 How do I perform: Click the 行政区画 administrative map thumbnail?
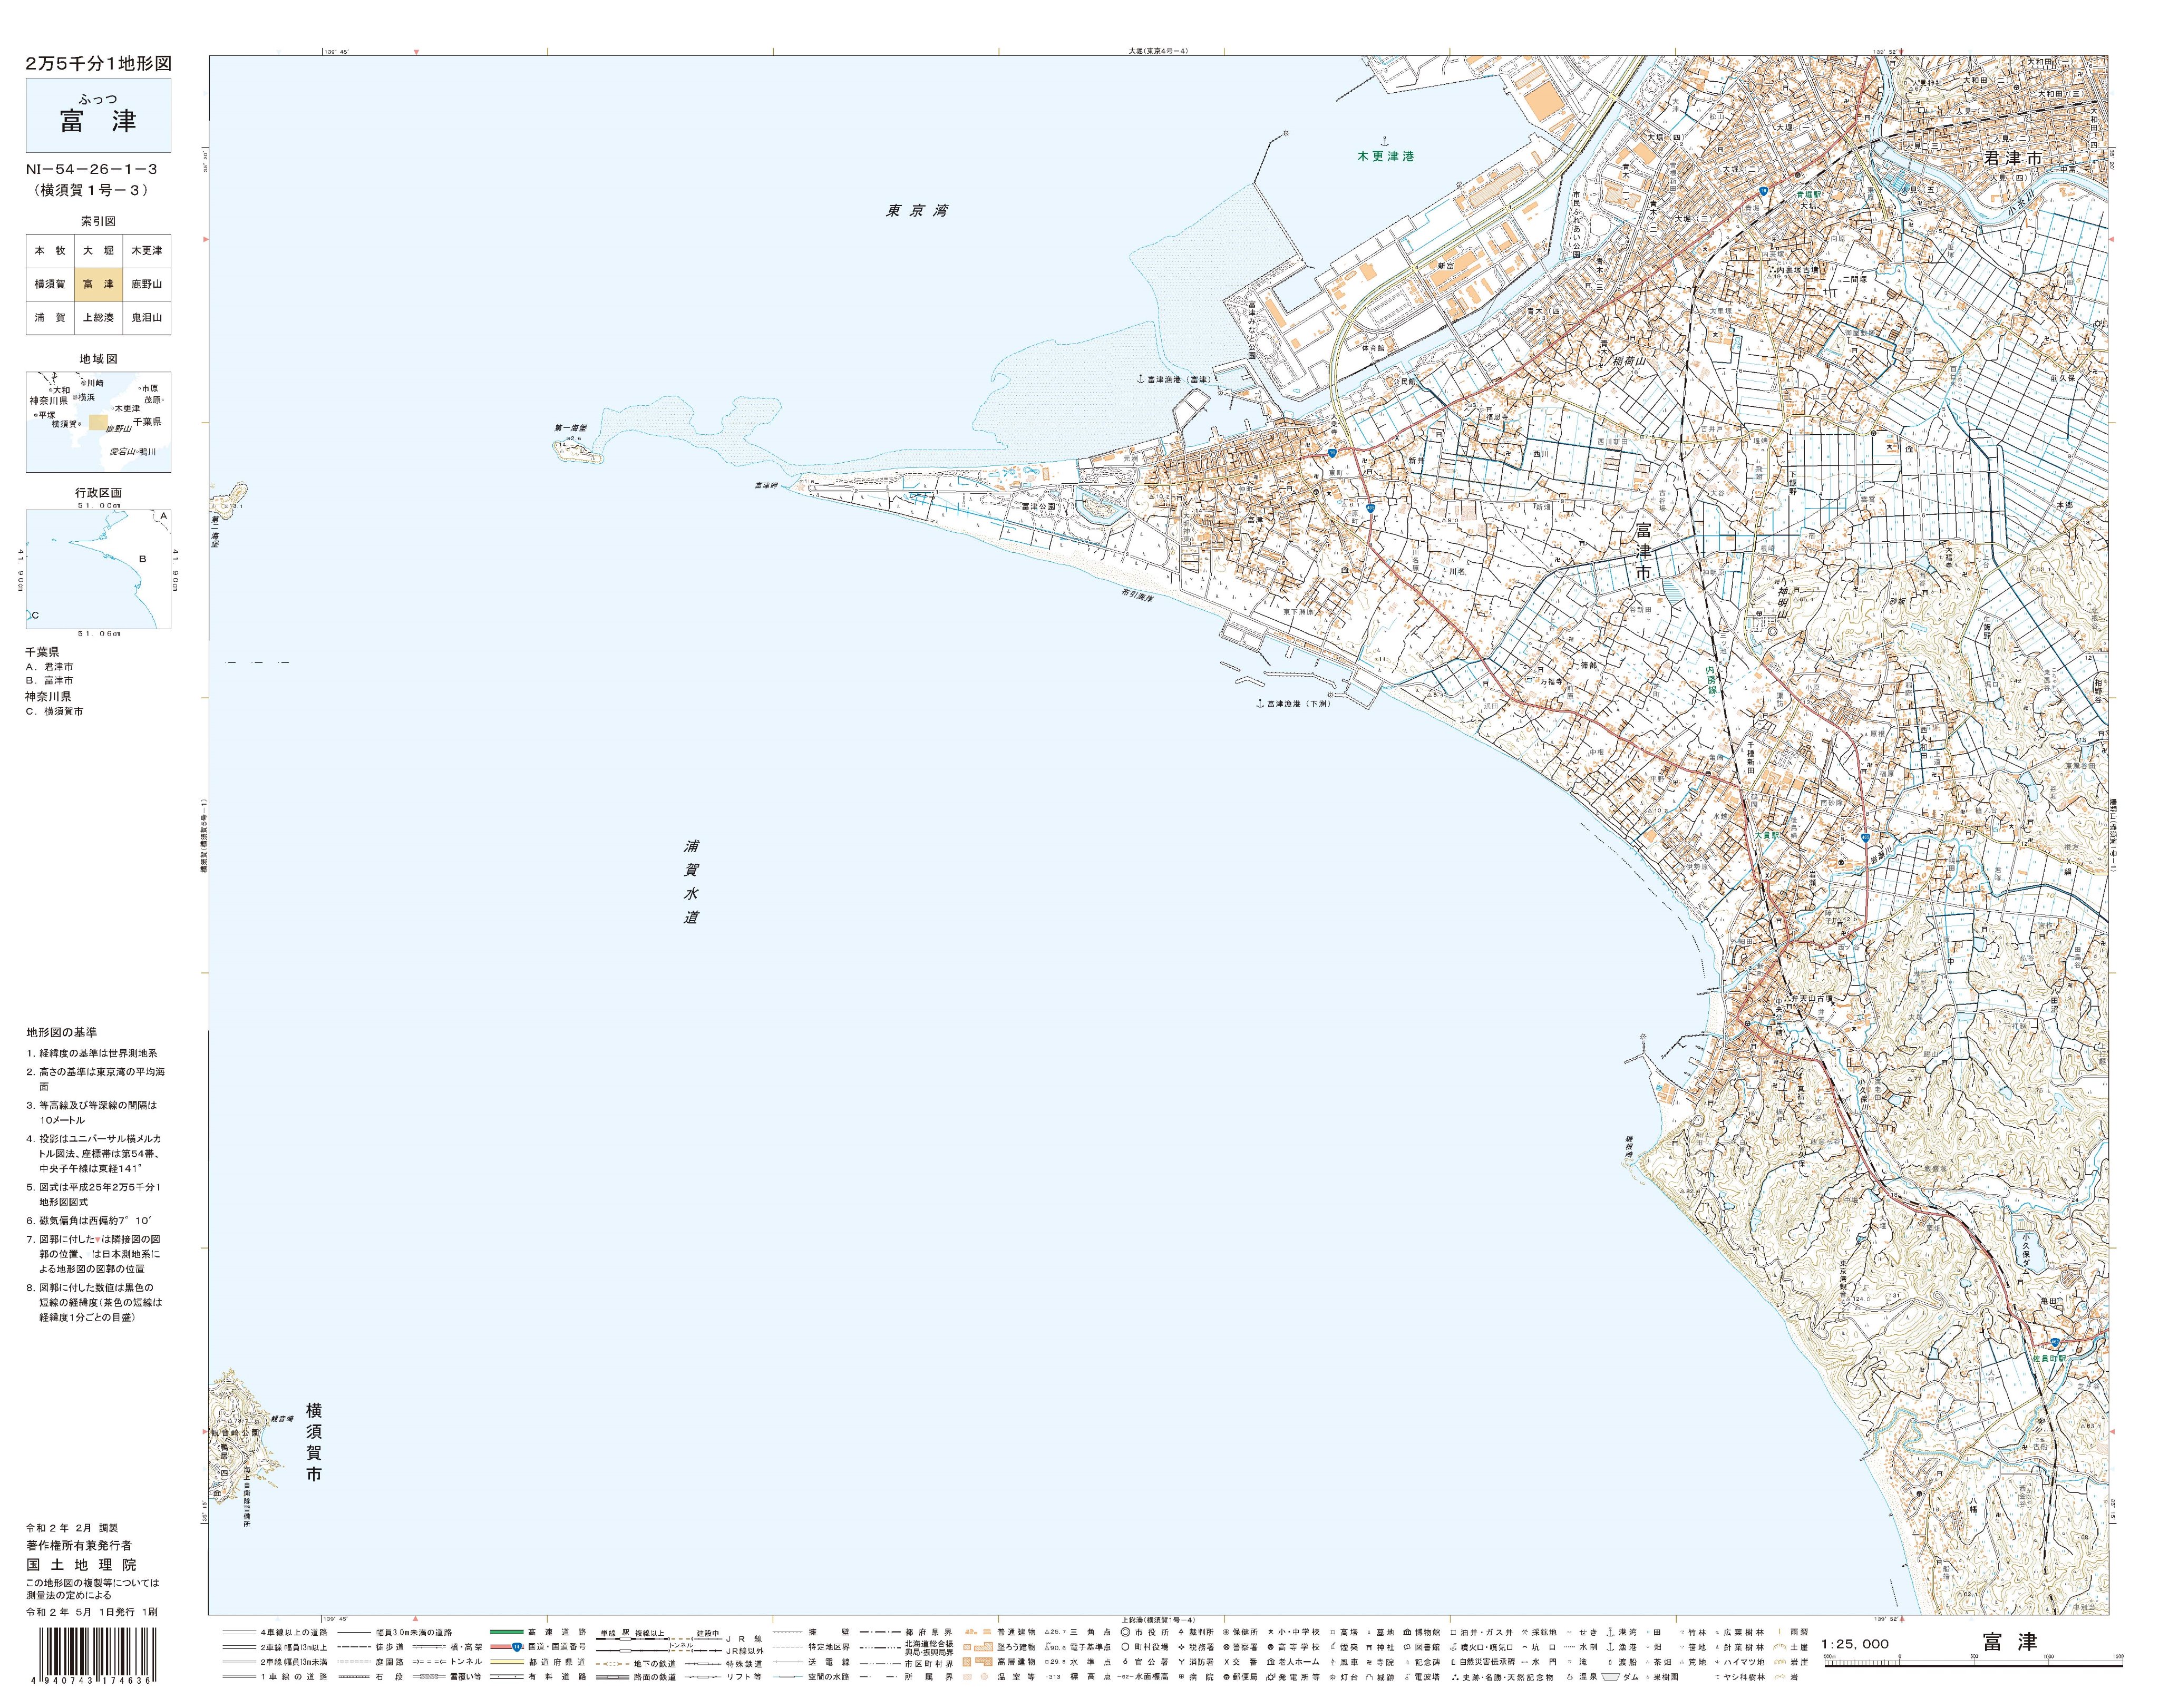coord(98,569)
